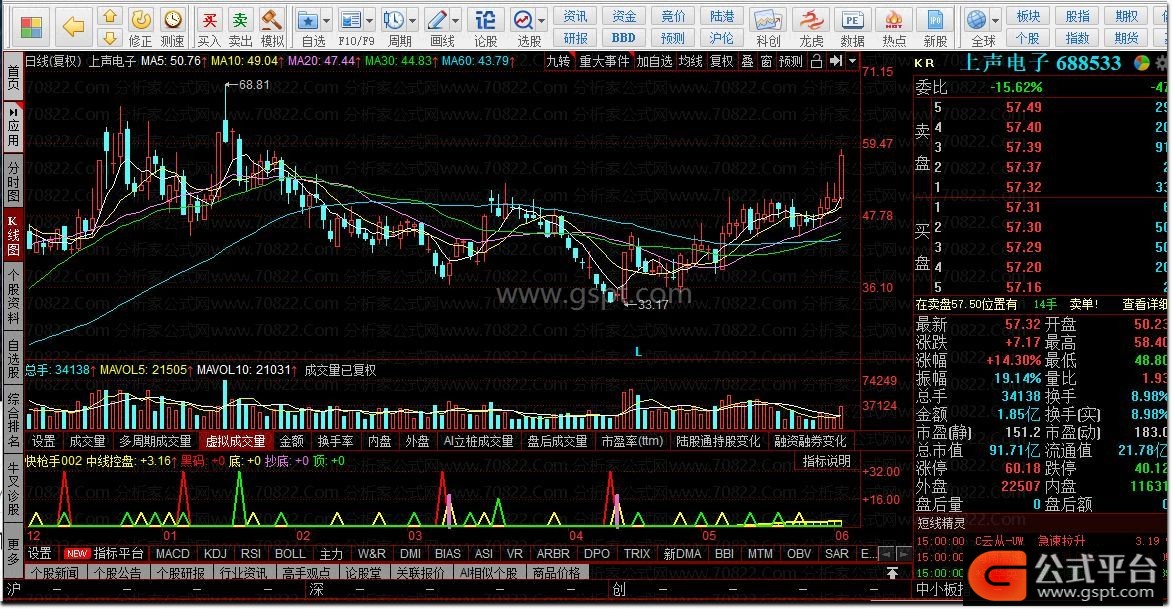Open the 牛叉诊股 stock diagnosis sidebar item

[13, 490]
